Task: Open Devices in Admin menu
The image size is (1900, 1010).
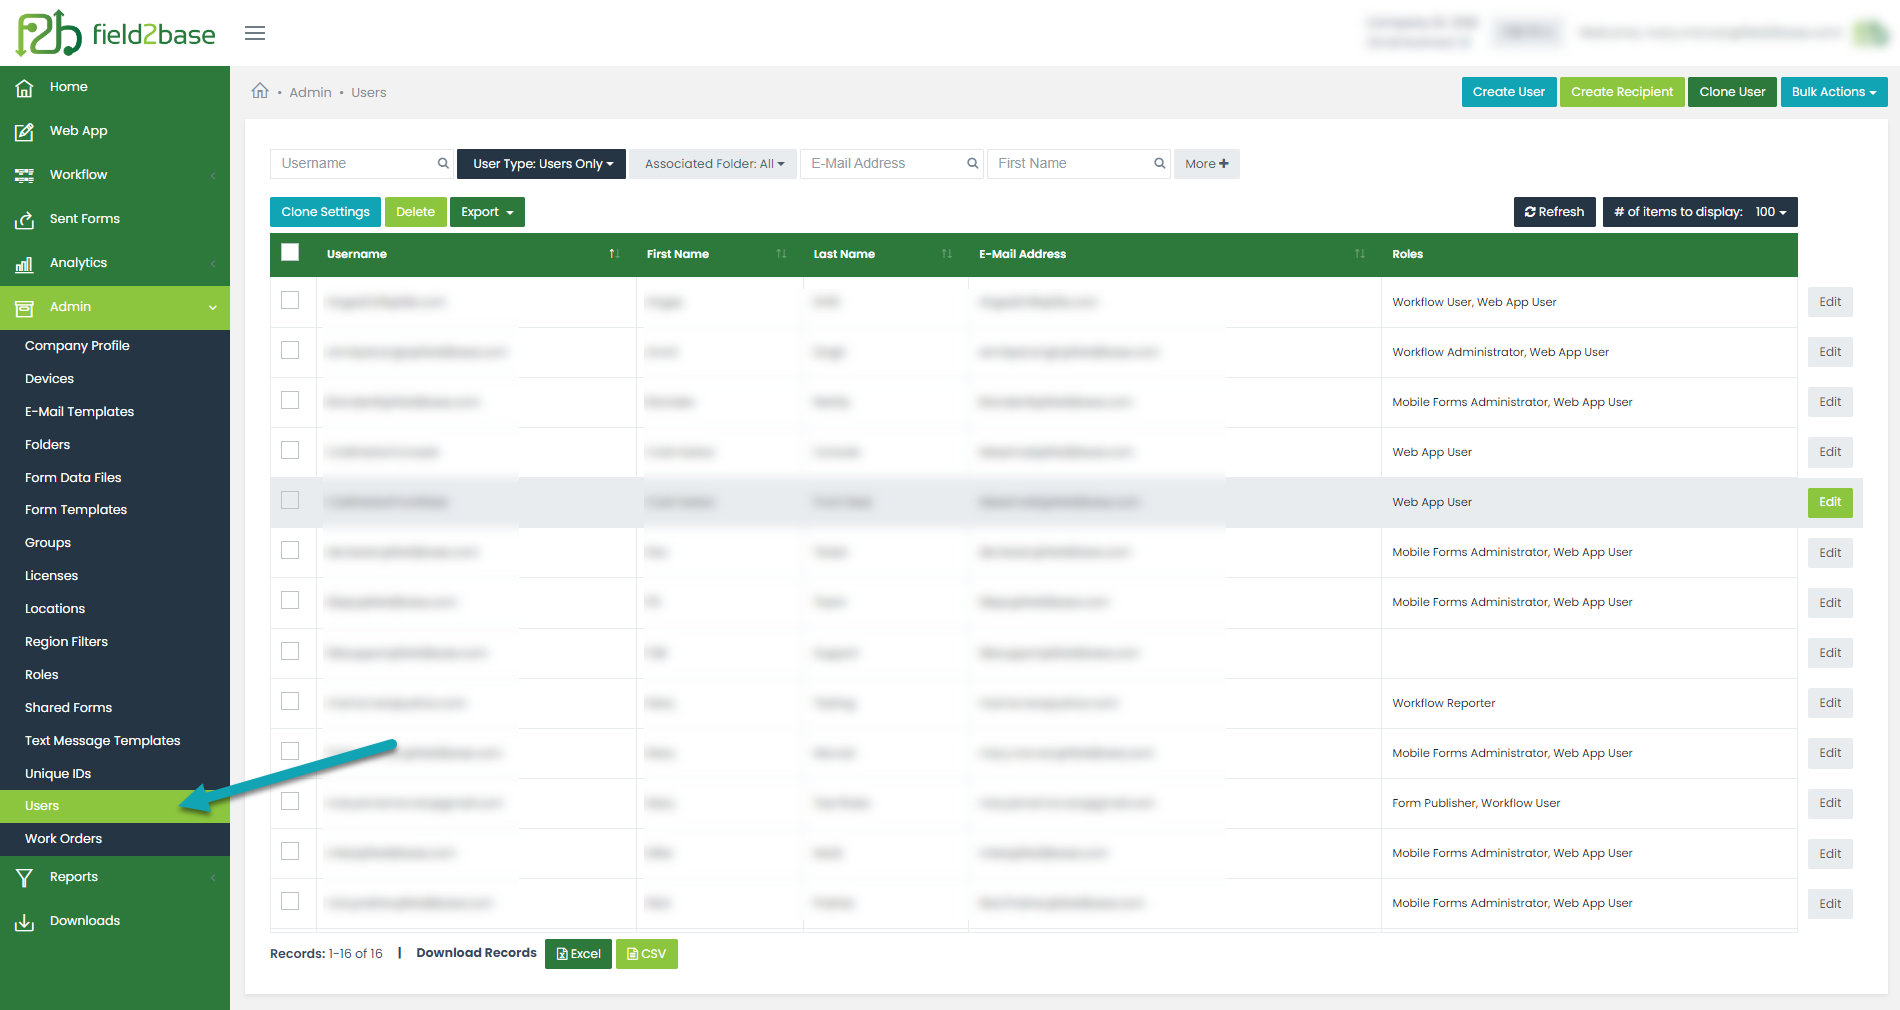Action: tap(49, 379)
